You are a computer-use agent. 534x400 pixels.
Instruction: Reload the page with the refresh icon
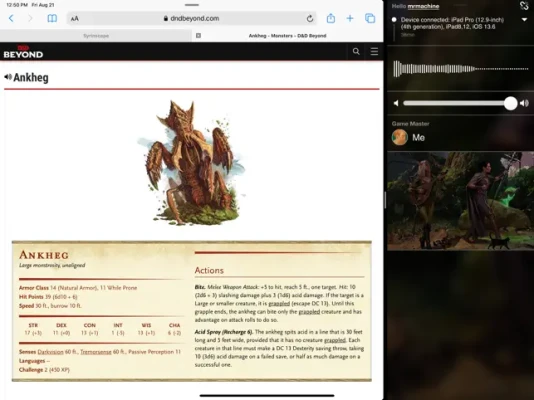(x=310, y=18)
